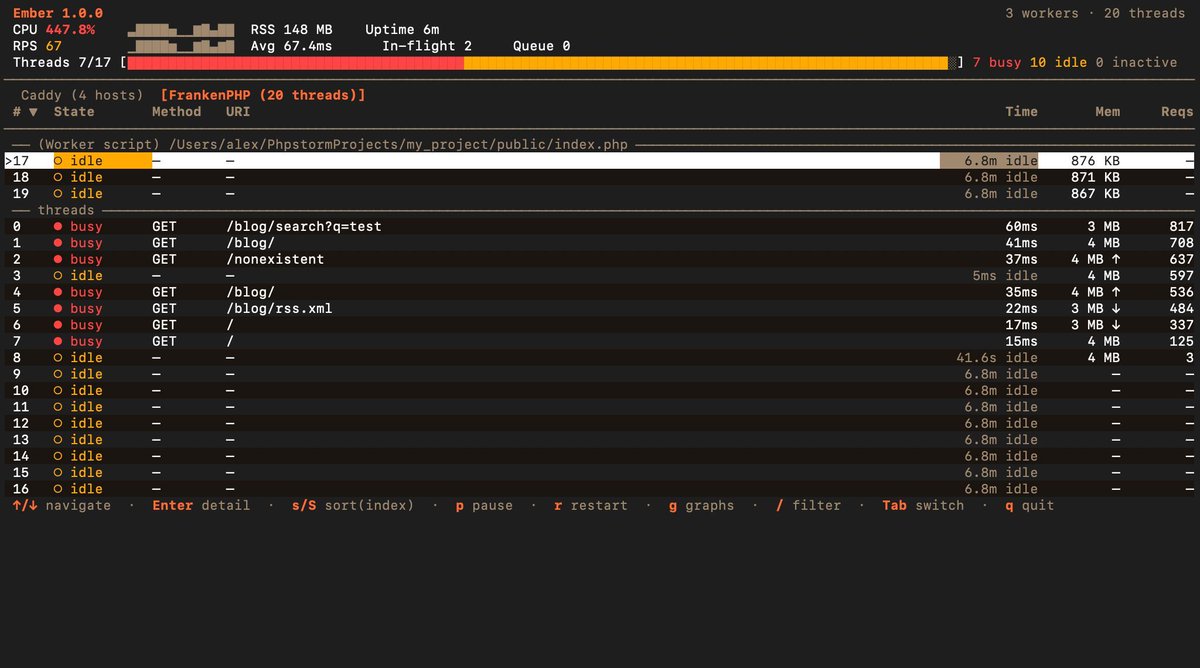Click the idle circle icon on thread 9
1200x668 pixels.
(58, 374)
